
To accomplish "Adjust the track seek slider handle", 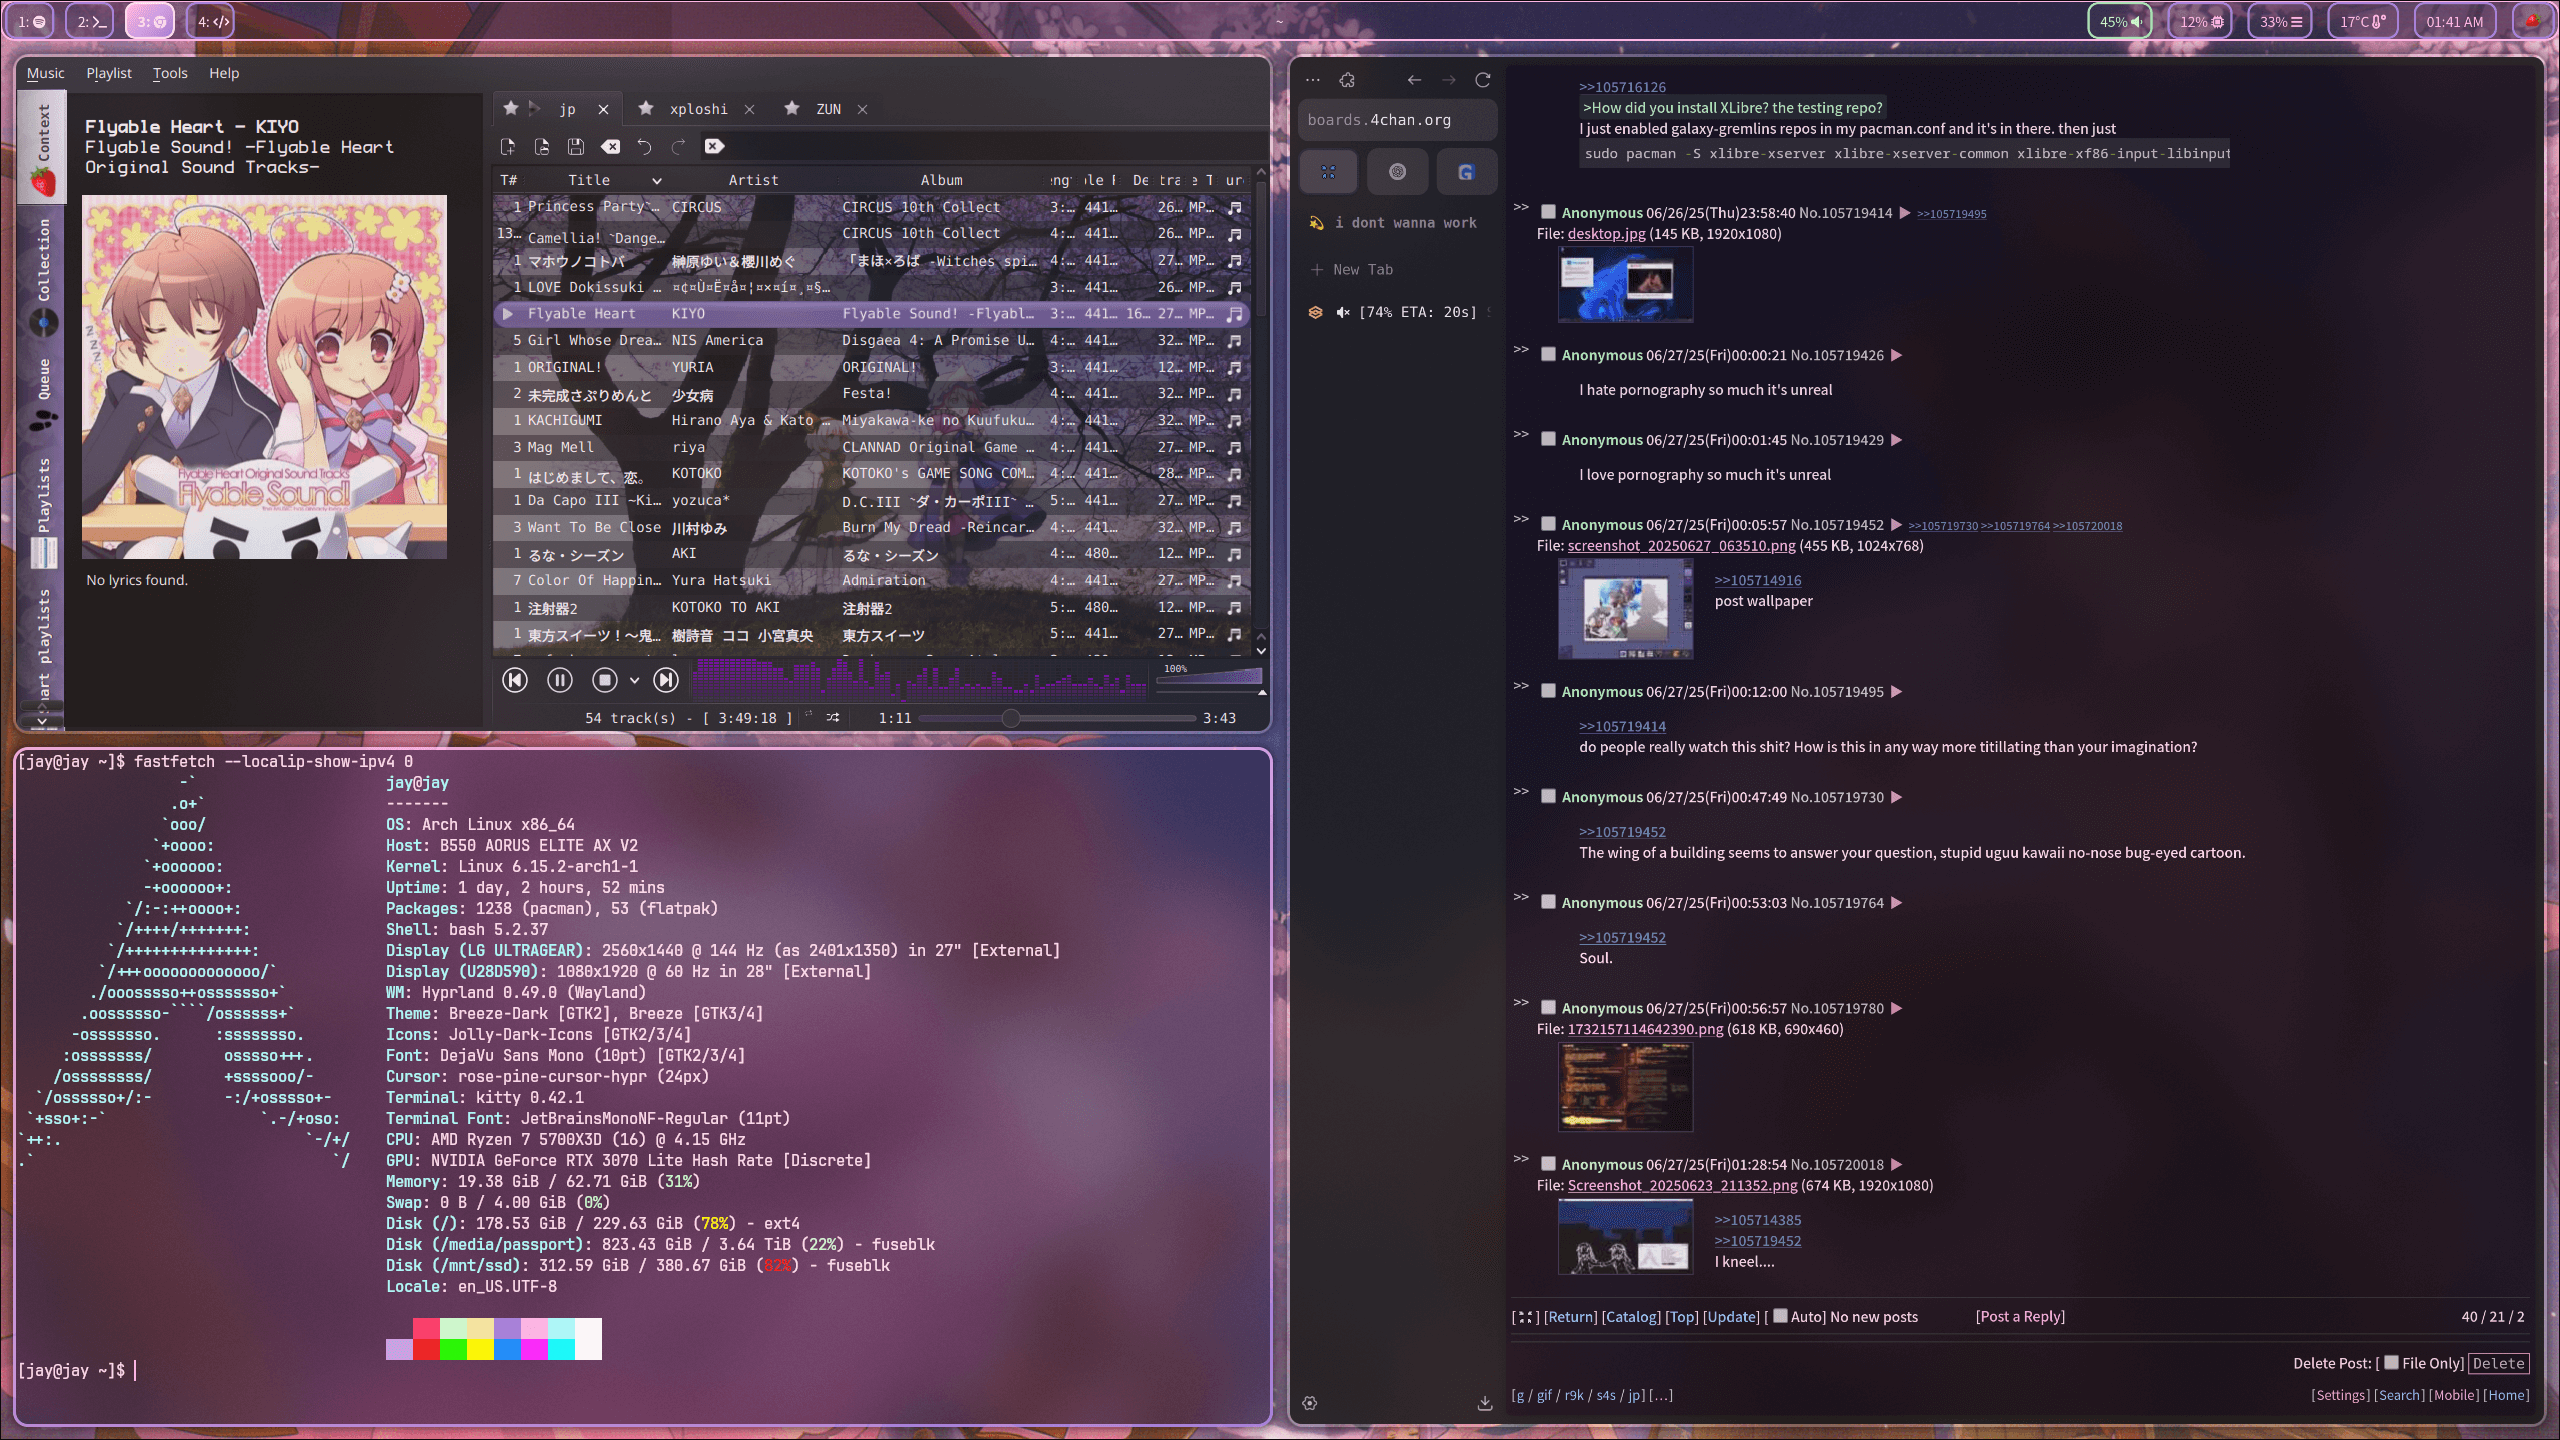I will [1011, 718].
